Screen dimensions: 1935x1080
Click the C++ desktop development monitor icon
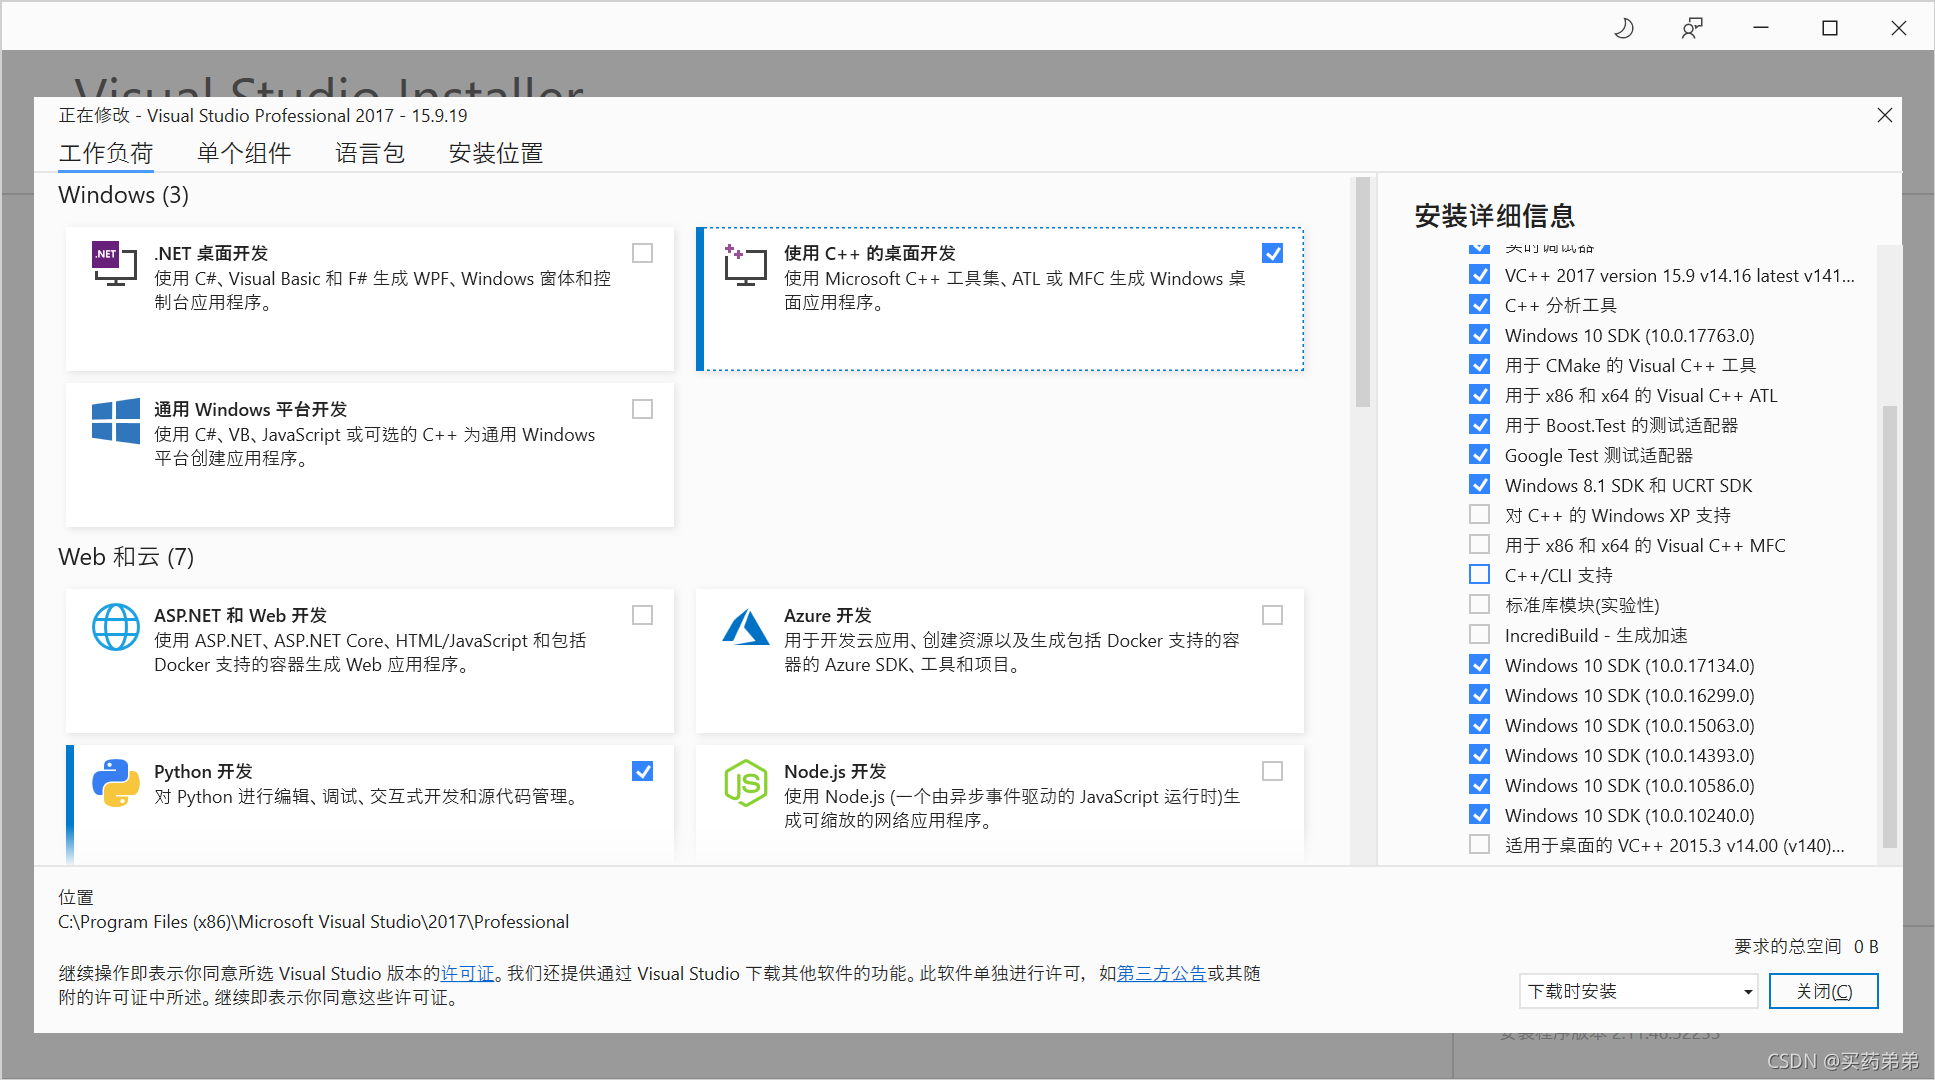[x=745, y=266]
